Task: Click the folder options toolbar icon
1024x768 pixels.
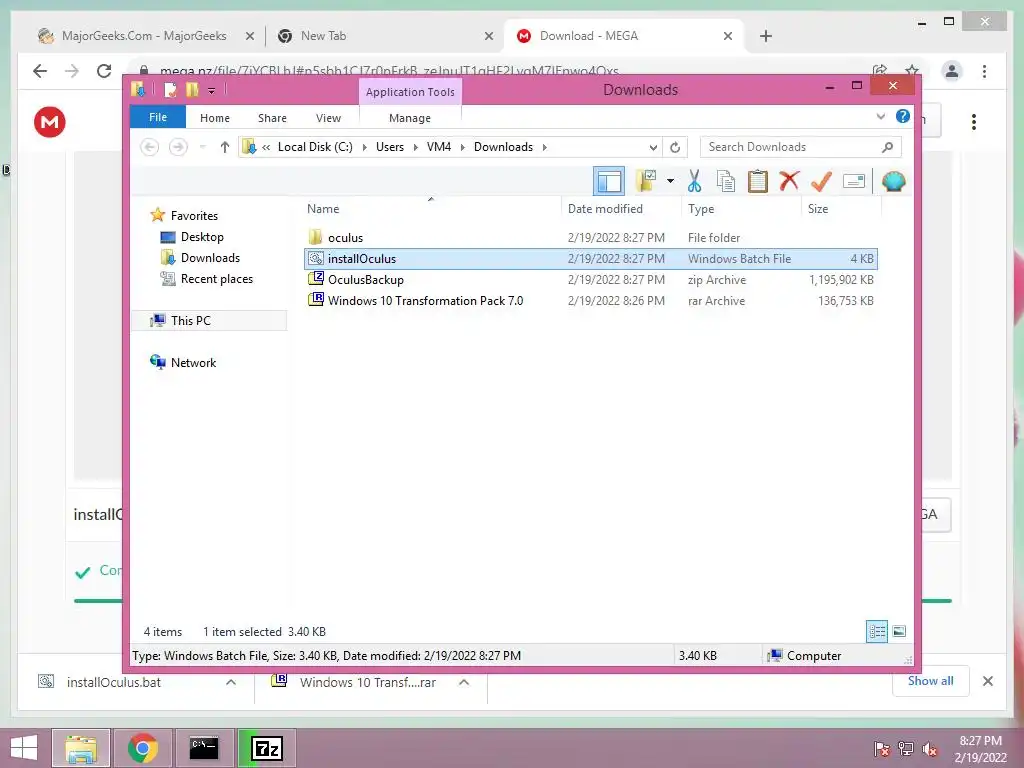Action: click(646, 181)
